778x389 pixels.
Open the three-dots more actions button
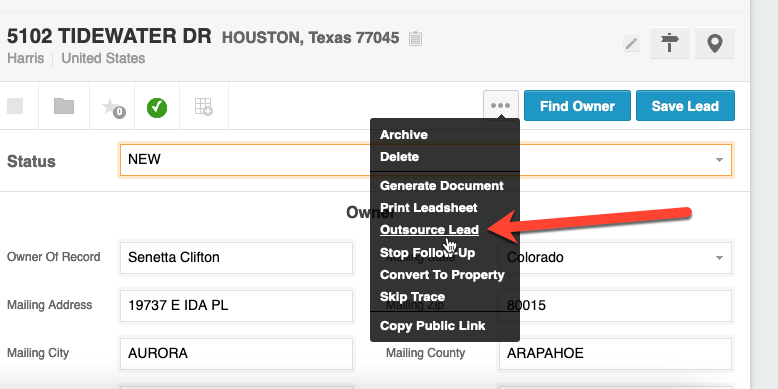501,105
